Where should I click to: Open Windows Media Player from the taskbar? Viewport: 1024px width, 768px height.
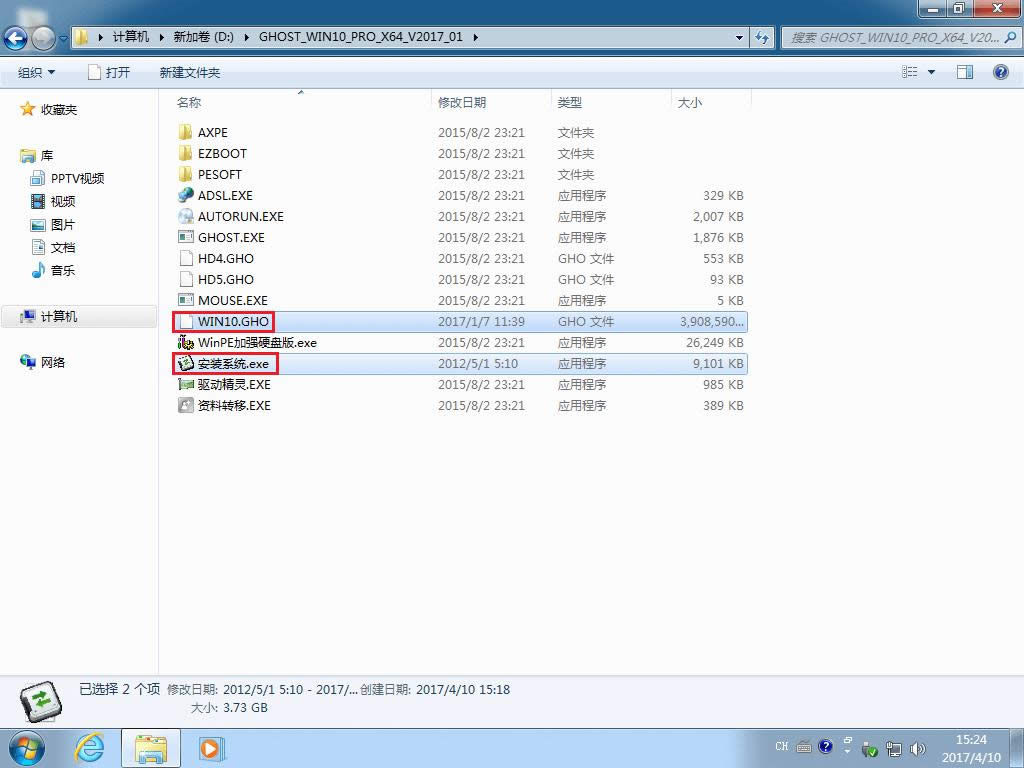211,748
